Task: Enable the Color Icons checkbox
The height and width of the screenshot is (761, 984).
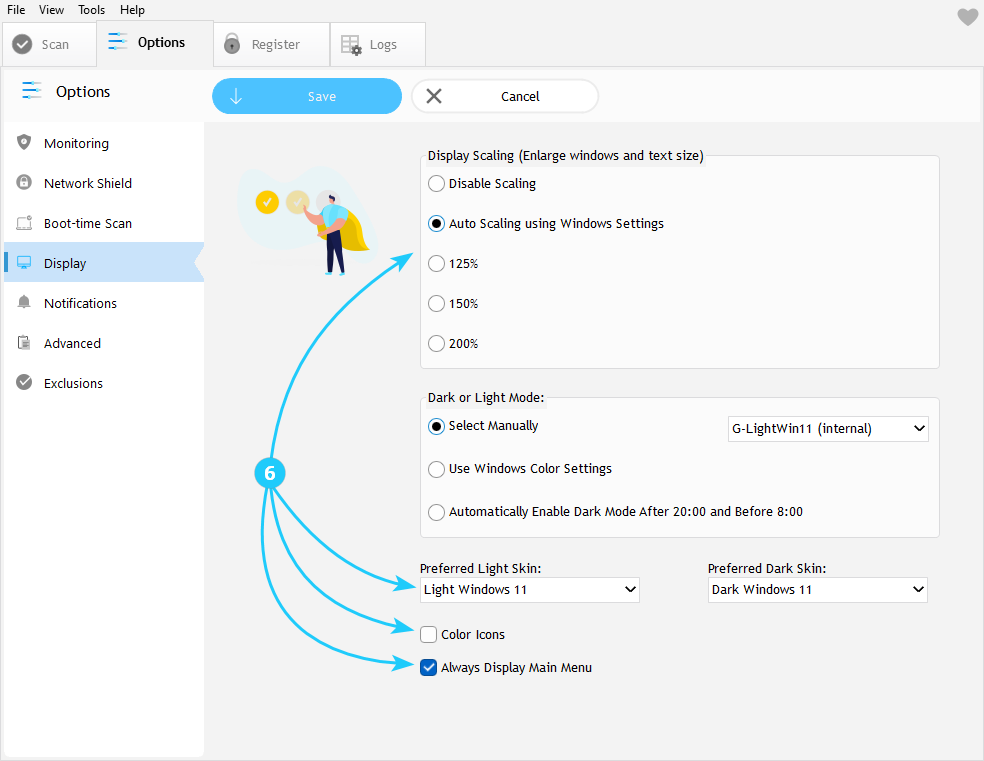Action: coord(429,634)
